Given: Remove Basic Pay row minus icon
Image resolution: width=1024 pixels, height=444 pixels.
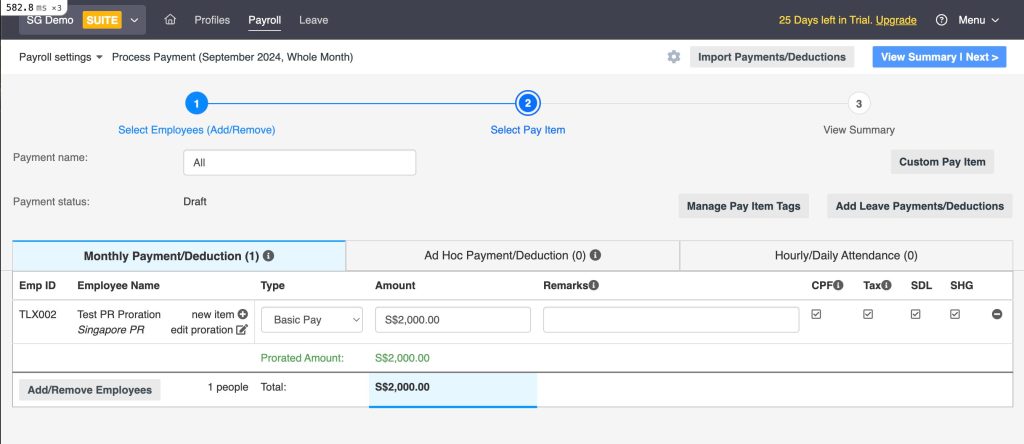Looking at the screenshot, I should (x=997, y=315).
